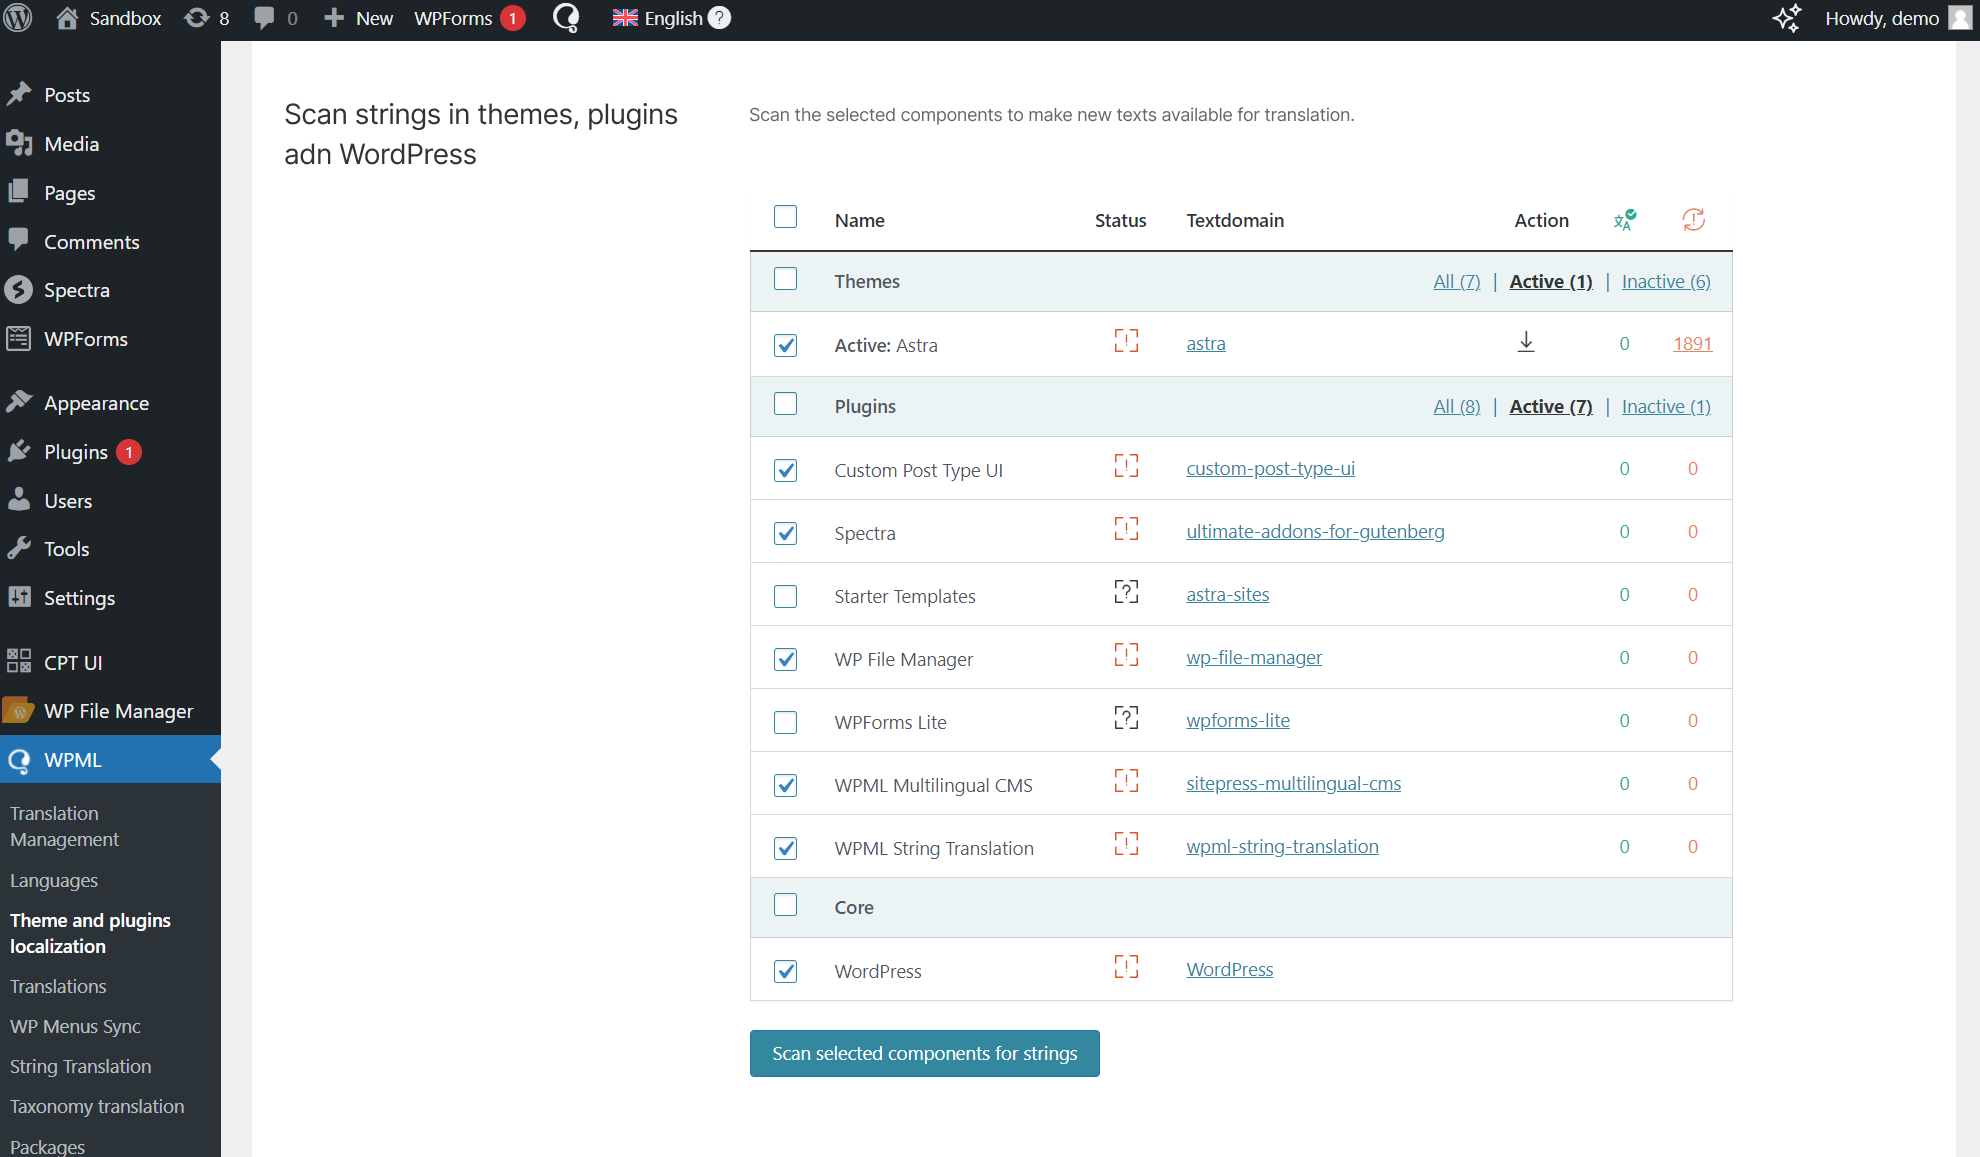The width and height of the screenshot is (1980, 1157).
Task: Open the Howdy, demo account menu
Action: click(1882, 18)
